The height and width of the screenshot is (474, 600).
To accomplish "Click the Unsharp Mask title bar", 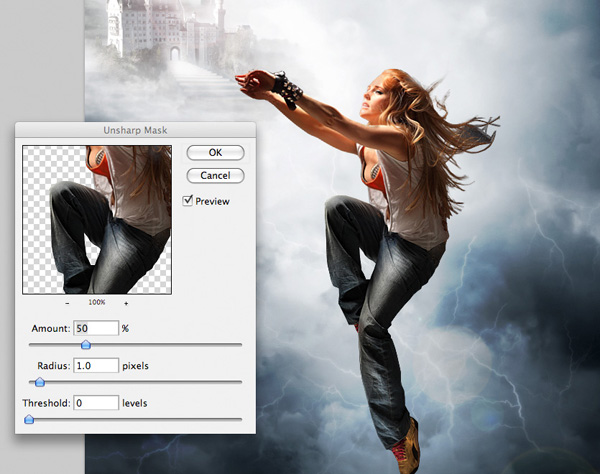I will 133,131.
